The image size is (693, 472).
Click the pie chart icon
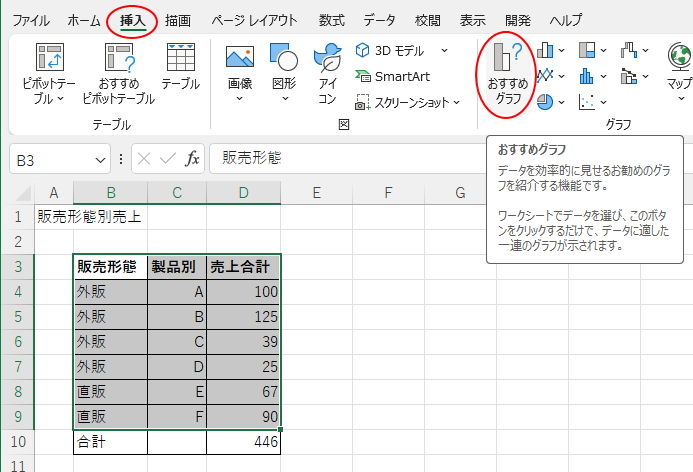545,101
